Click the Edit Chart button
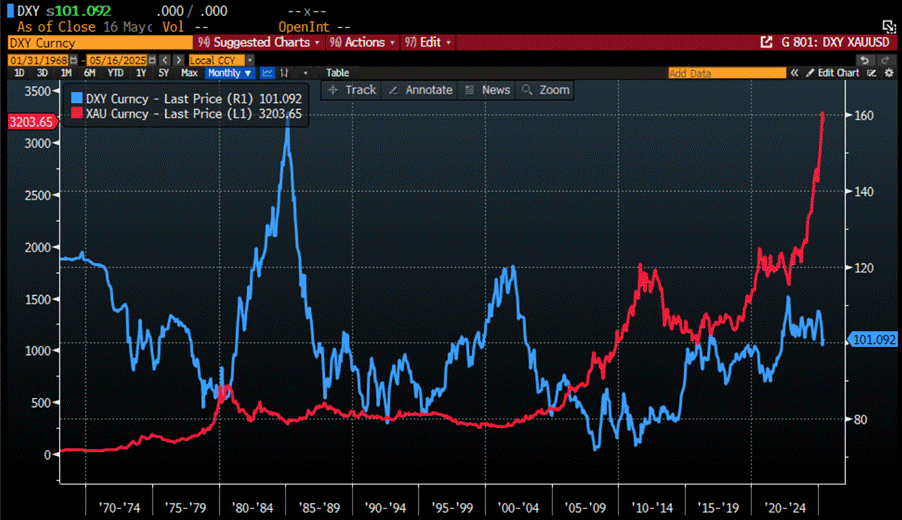Viewport: 902px width, 520px height. pyautogui.click(x=832, y=73)
